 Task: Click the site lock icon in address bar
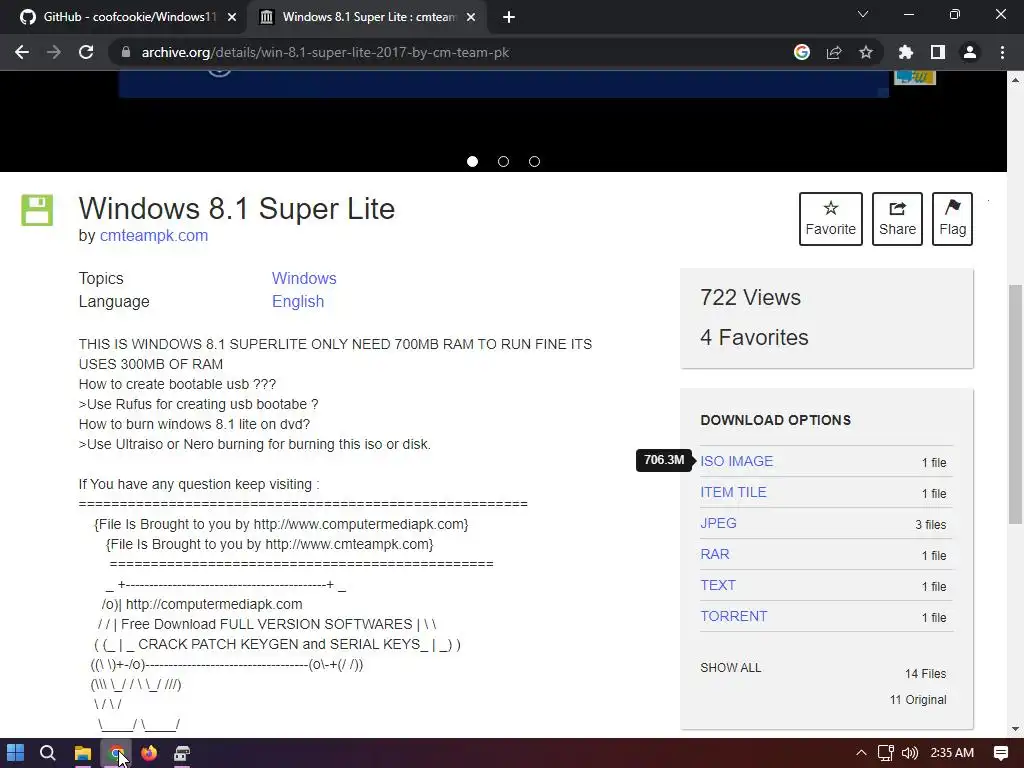click(x=126, y=52)
